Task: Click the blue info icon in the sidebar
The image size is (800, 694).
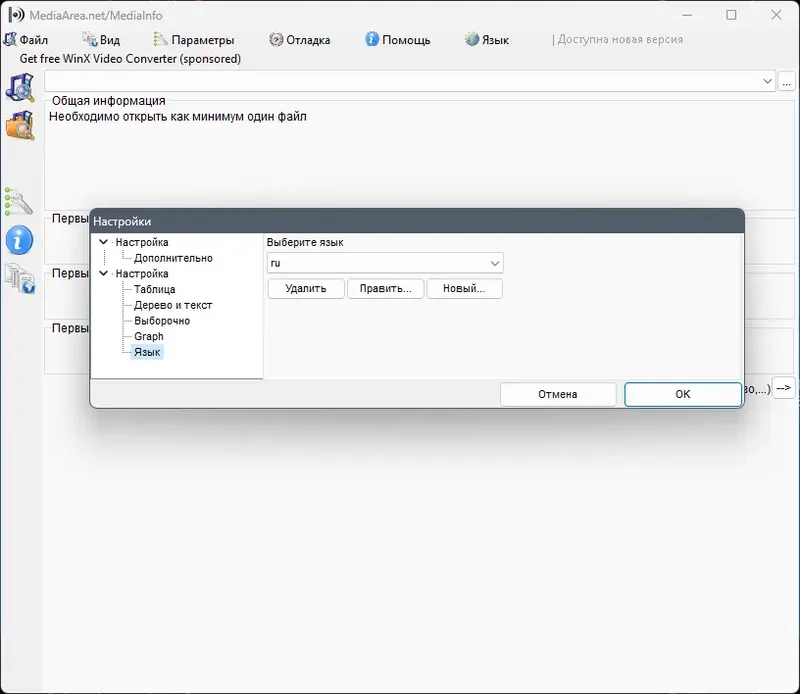Action: [x=19, y=240]
